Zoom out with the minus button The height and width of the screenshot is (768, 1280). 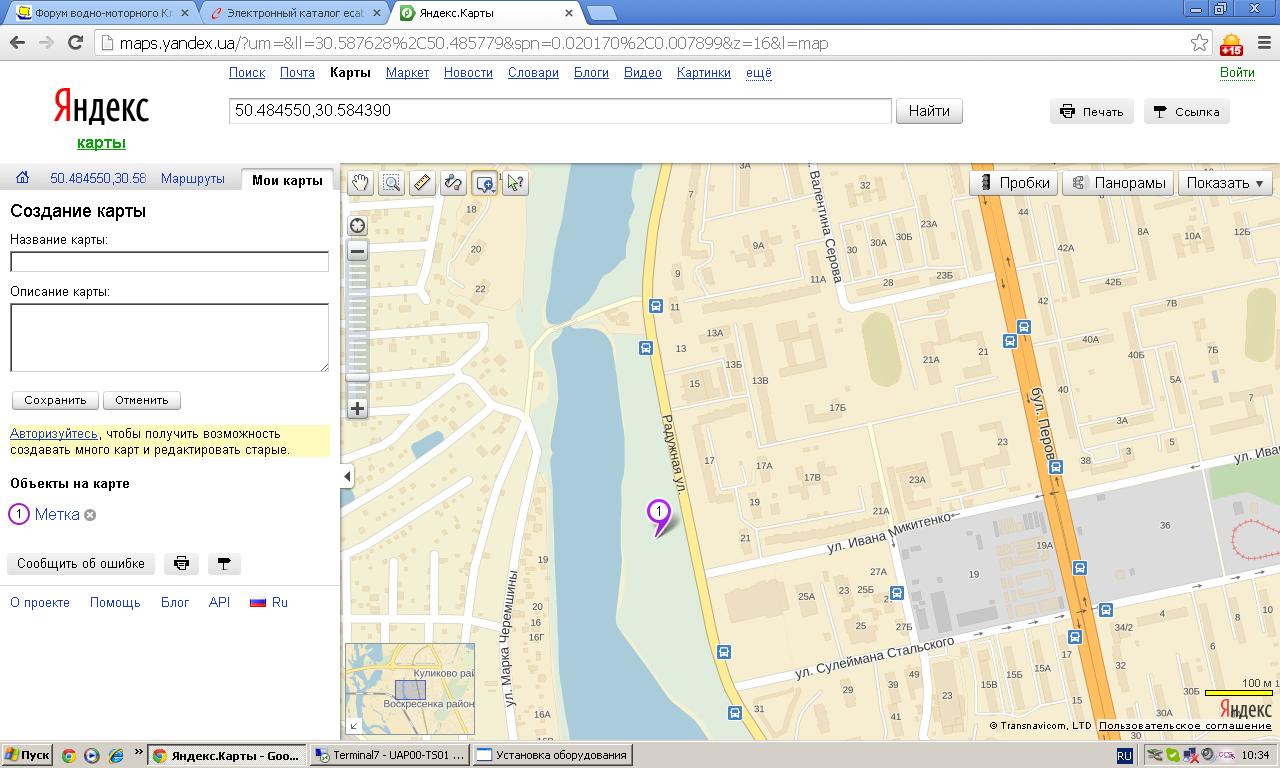coord(357,251)
